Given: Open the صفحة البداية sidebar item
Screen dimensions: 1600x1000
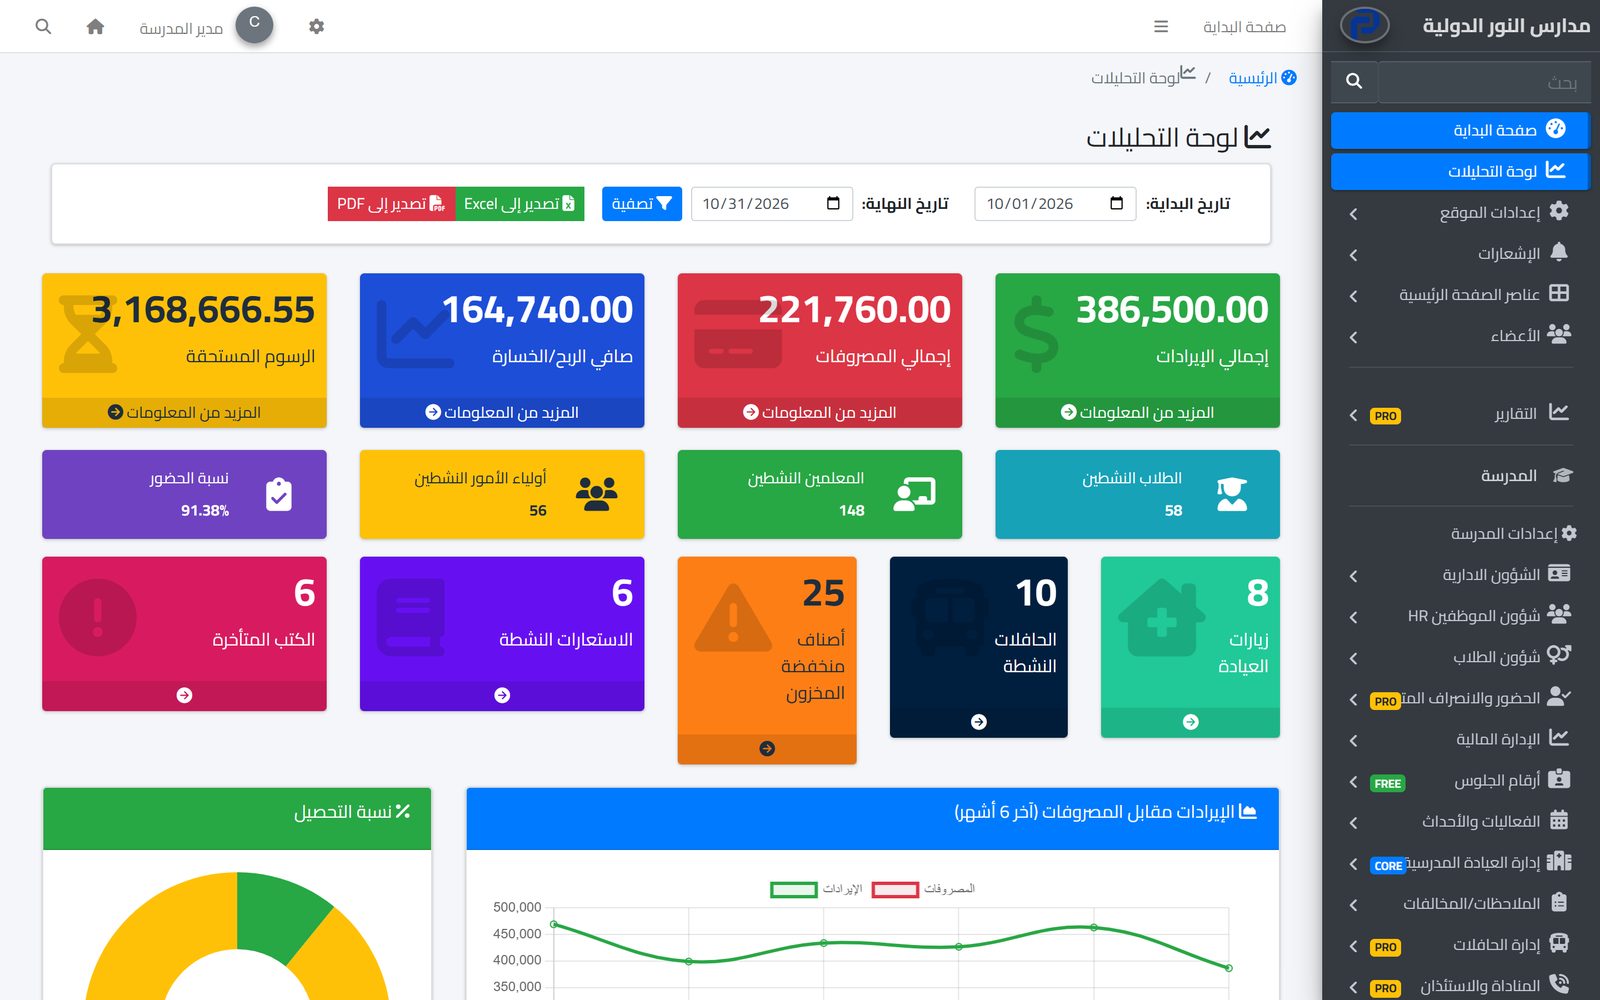Looking at the screenshot, I should [1460, 130].
